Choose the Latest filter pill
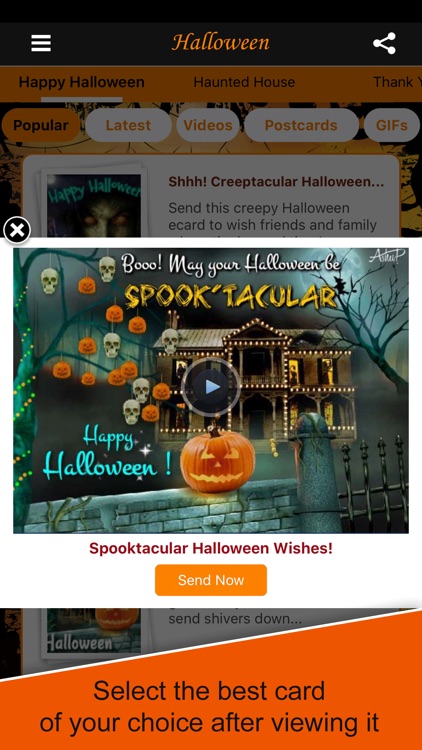Viewport: 422px width, 750px height. coord(128,125)
